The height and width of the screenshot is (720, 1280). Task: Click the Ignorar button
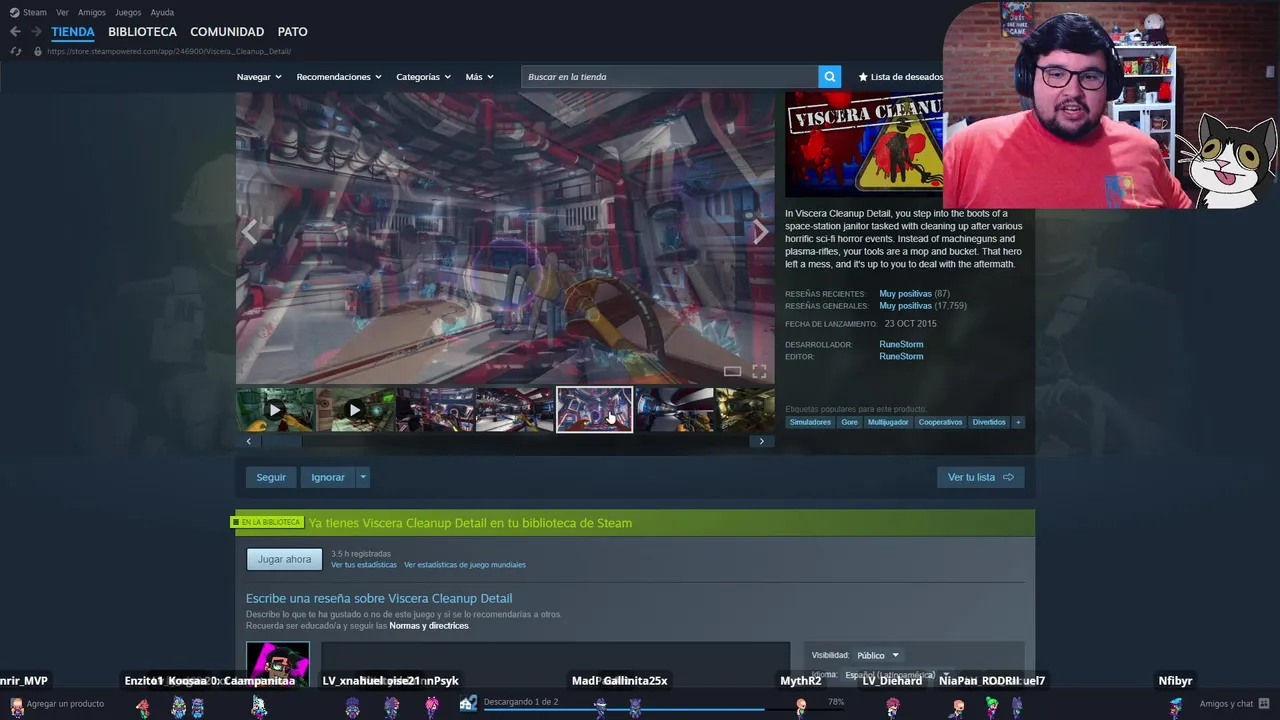tap(328, 477)
